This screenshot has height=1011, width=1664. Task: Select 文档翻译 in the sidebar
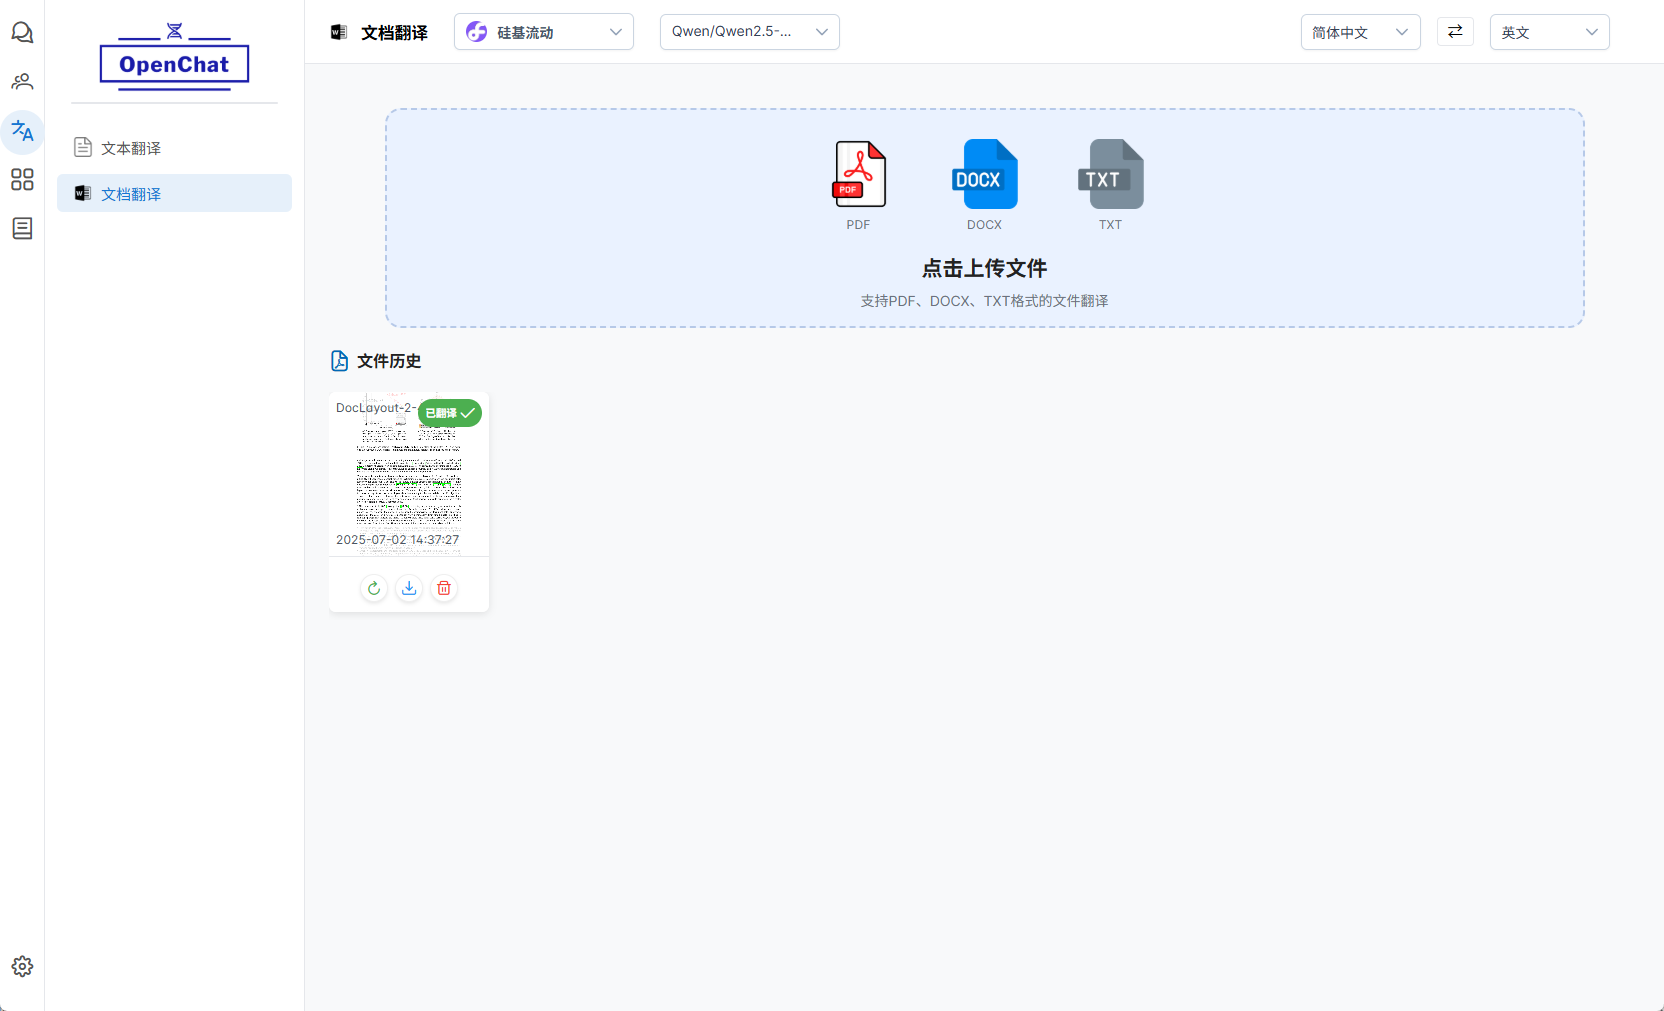click(x=130, y=193)
